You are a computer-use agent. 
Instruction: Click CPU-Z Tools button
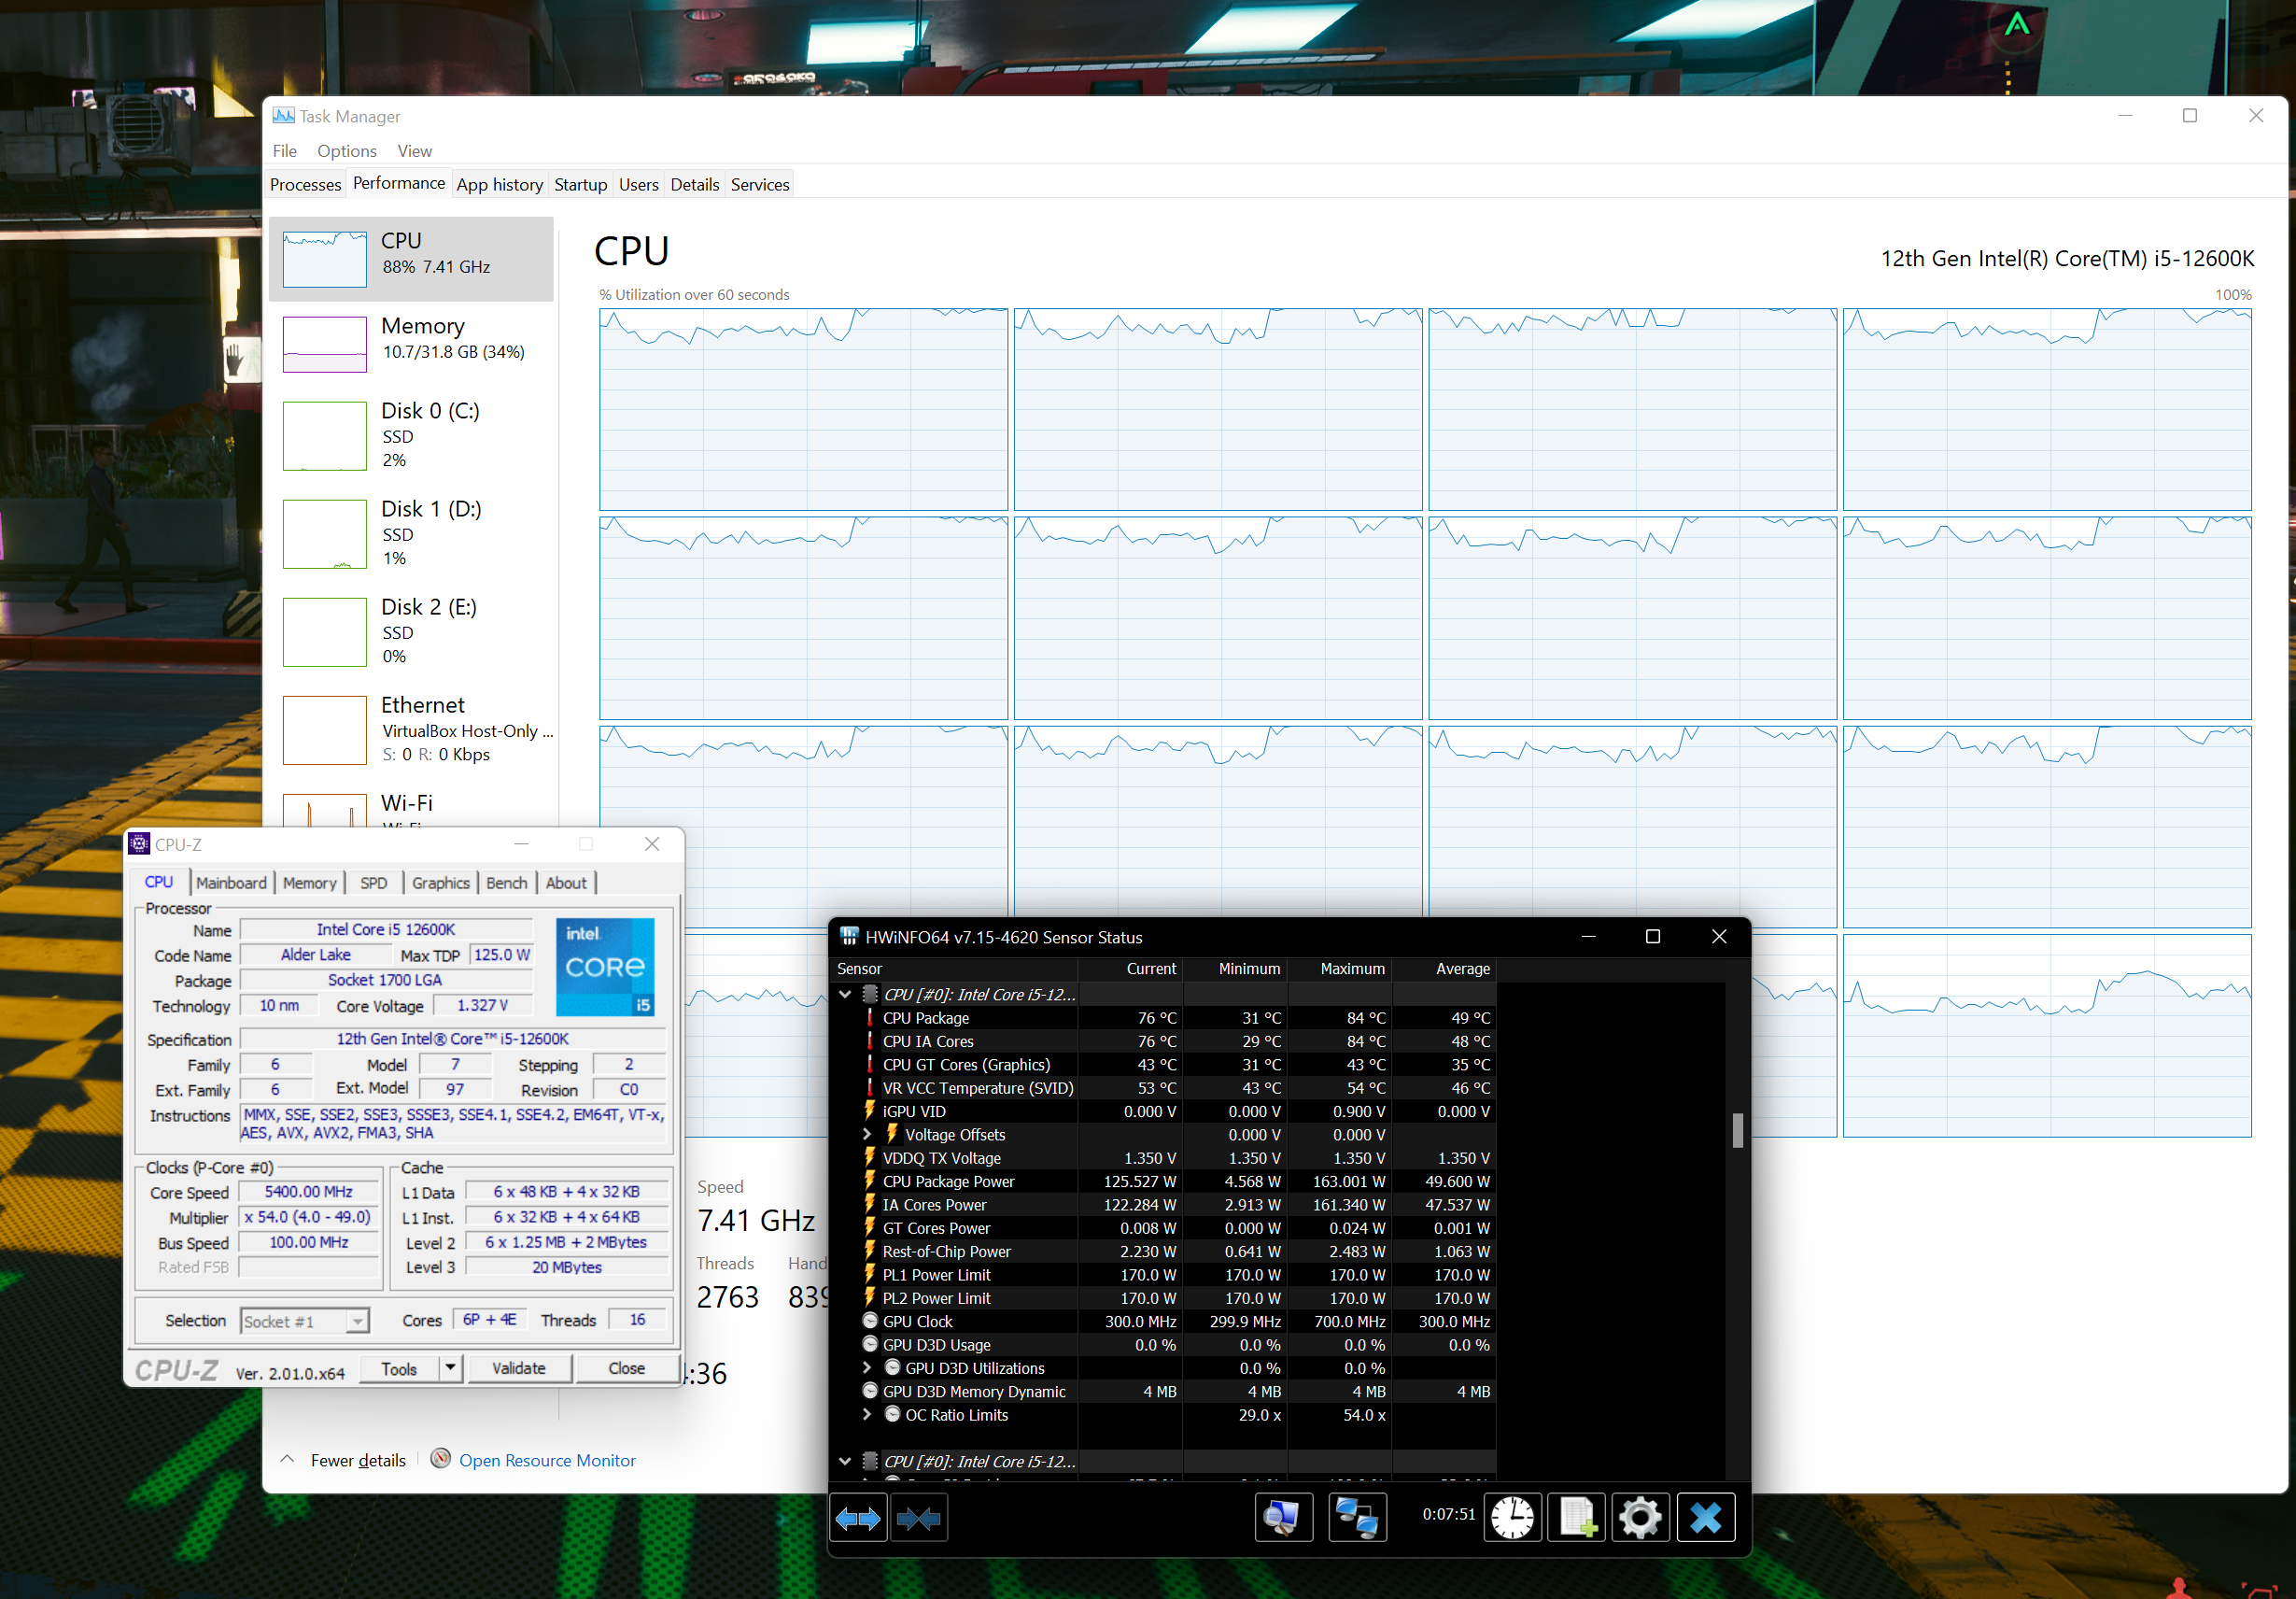tap(399, 1368)
